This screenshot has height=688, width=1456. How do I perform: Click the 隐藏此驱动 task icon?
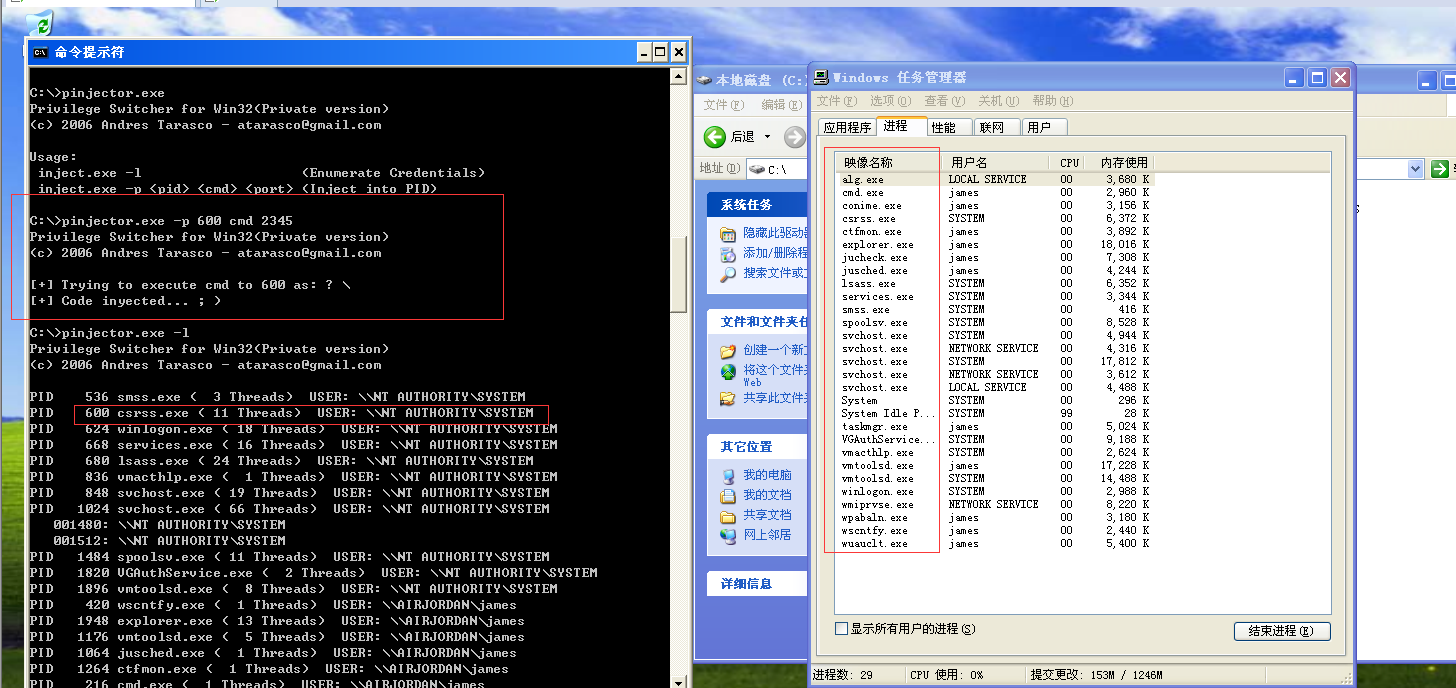(x=728, y=234)
